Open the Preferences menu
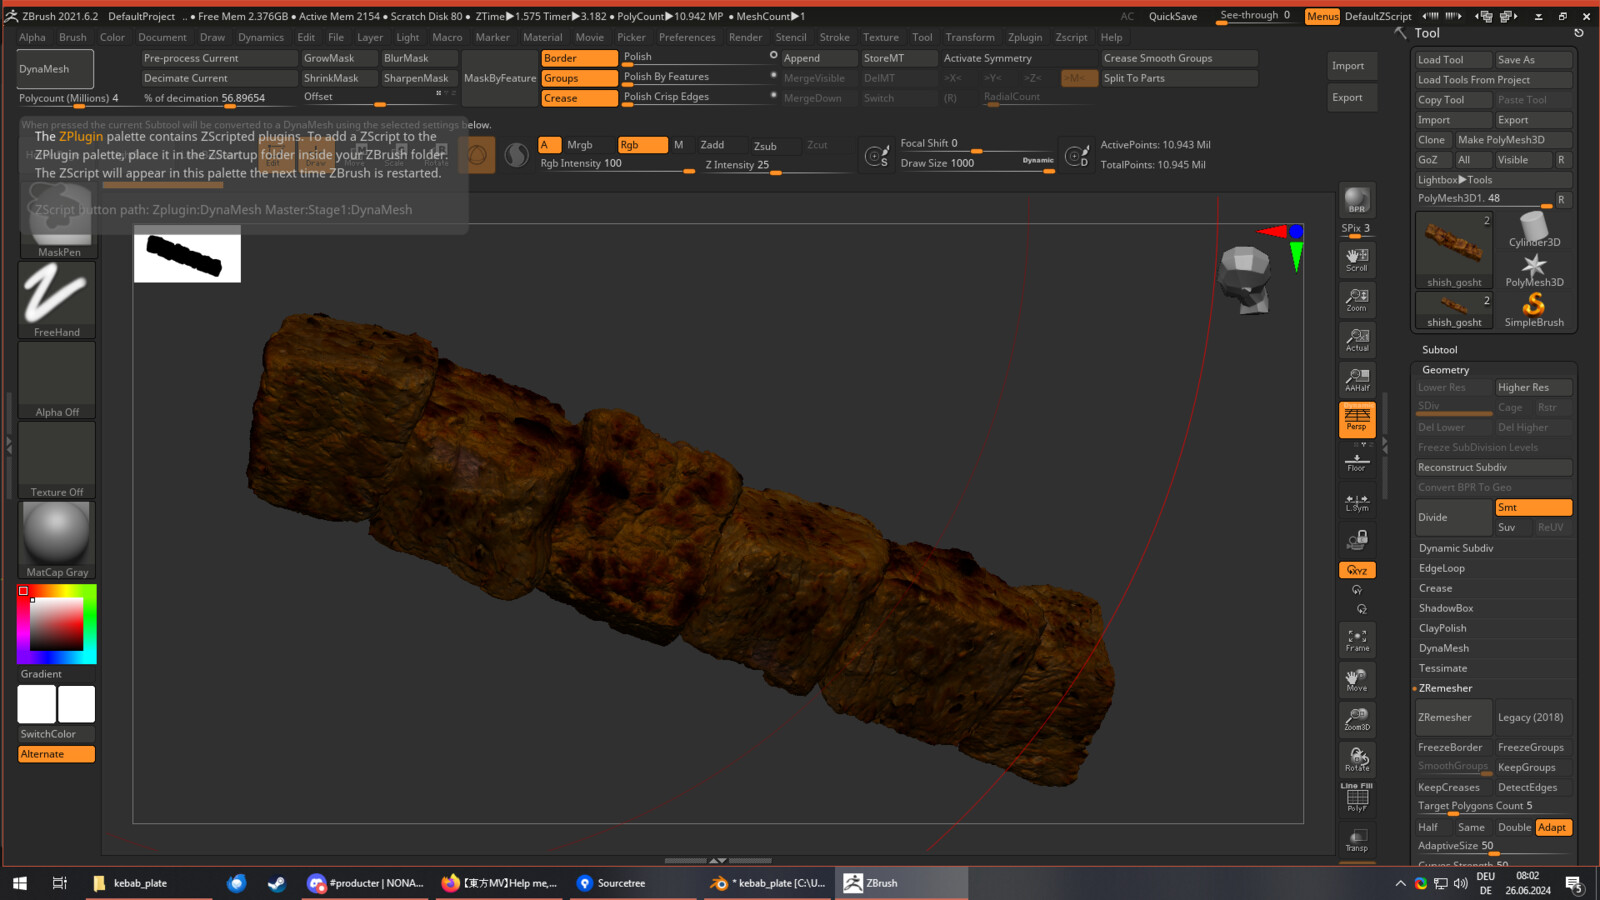The image size is (1600, 900). point(687,37)
